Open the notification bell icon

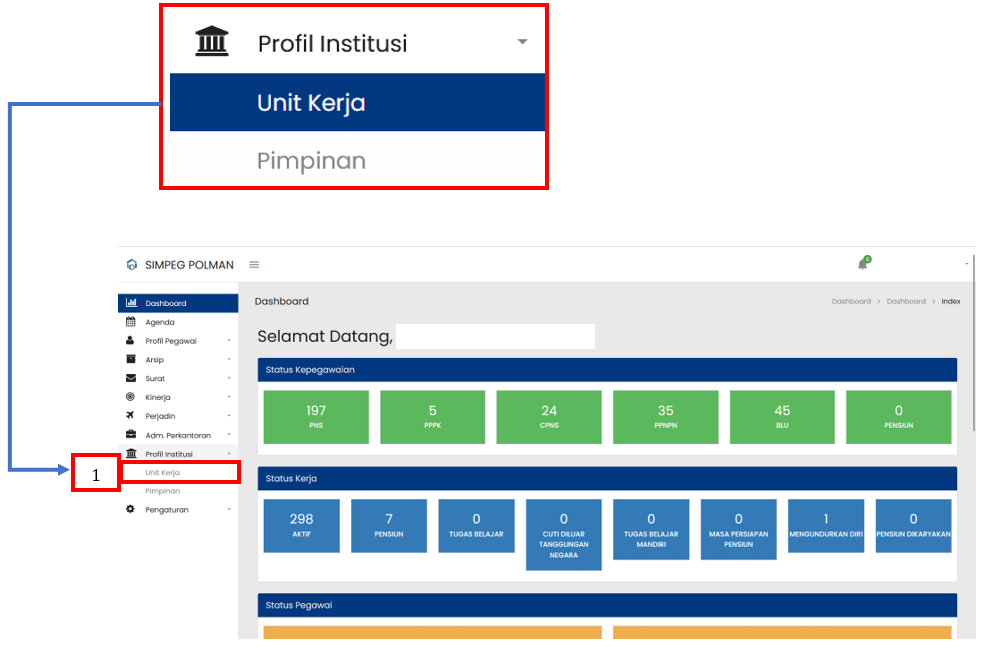coord(862,264)
